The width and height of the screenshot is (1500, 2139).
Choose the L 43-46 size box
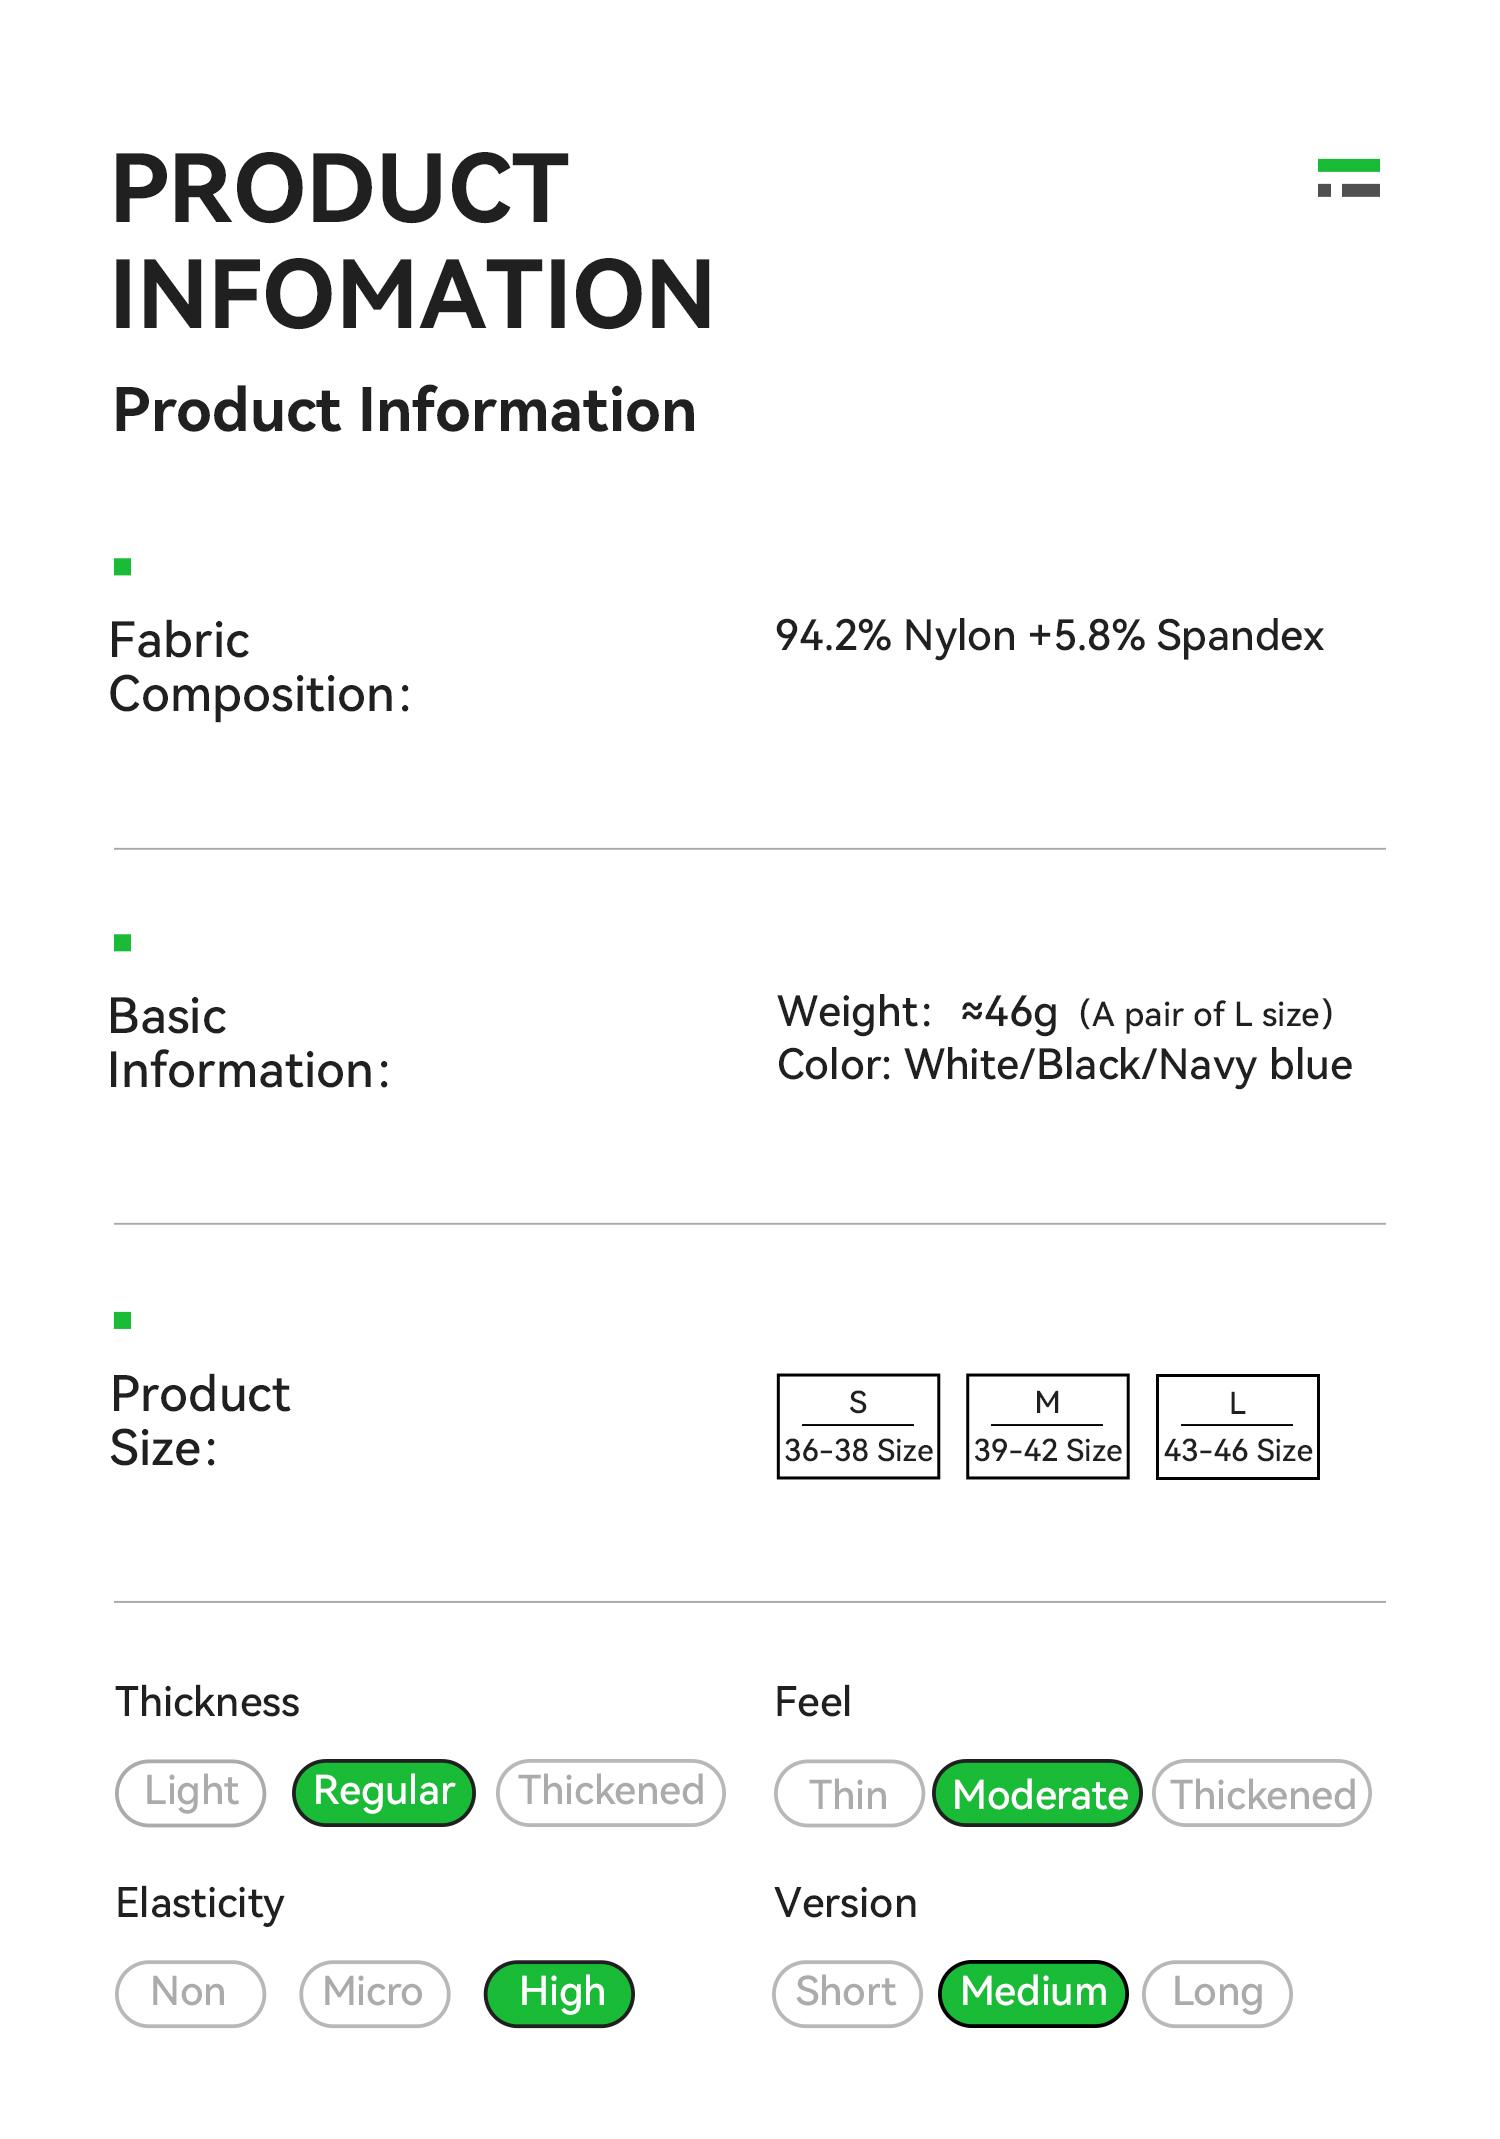pos(1237,1427)
